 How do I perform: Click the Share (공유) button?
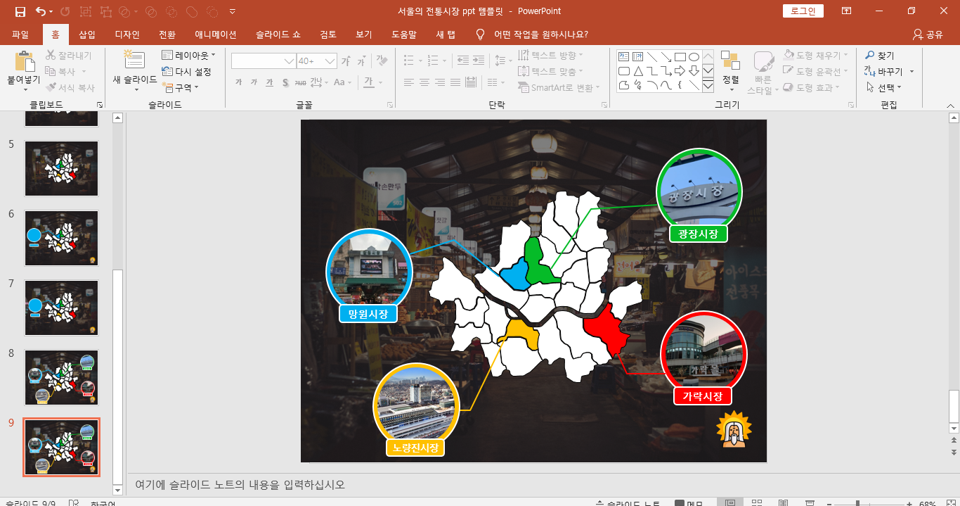pos(928,34)
